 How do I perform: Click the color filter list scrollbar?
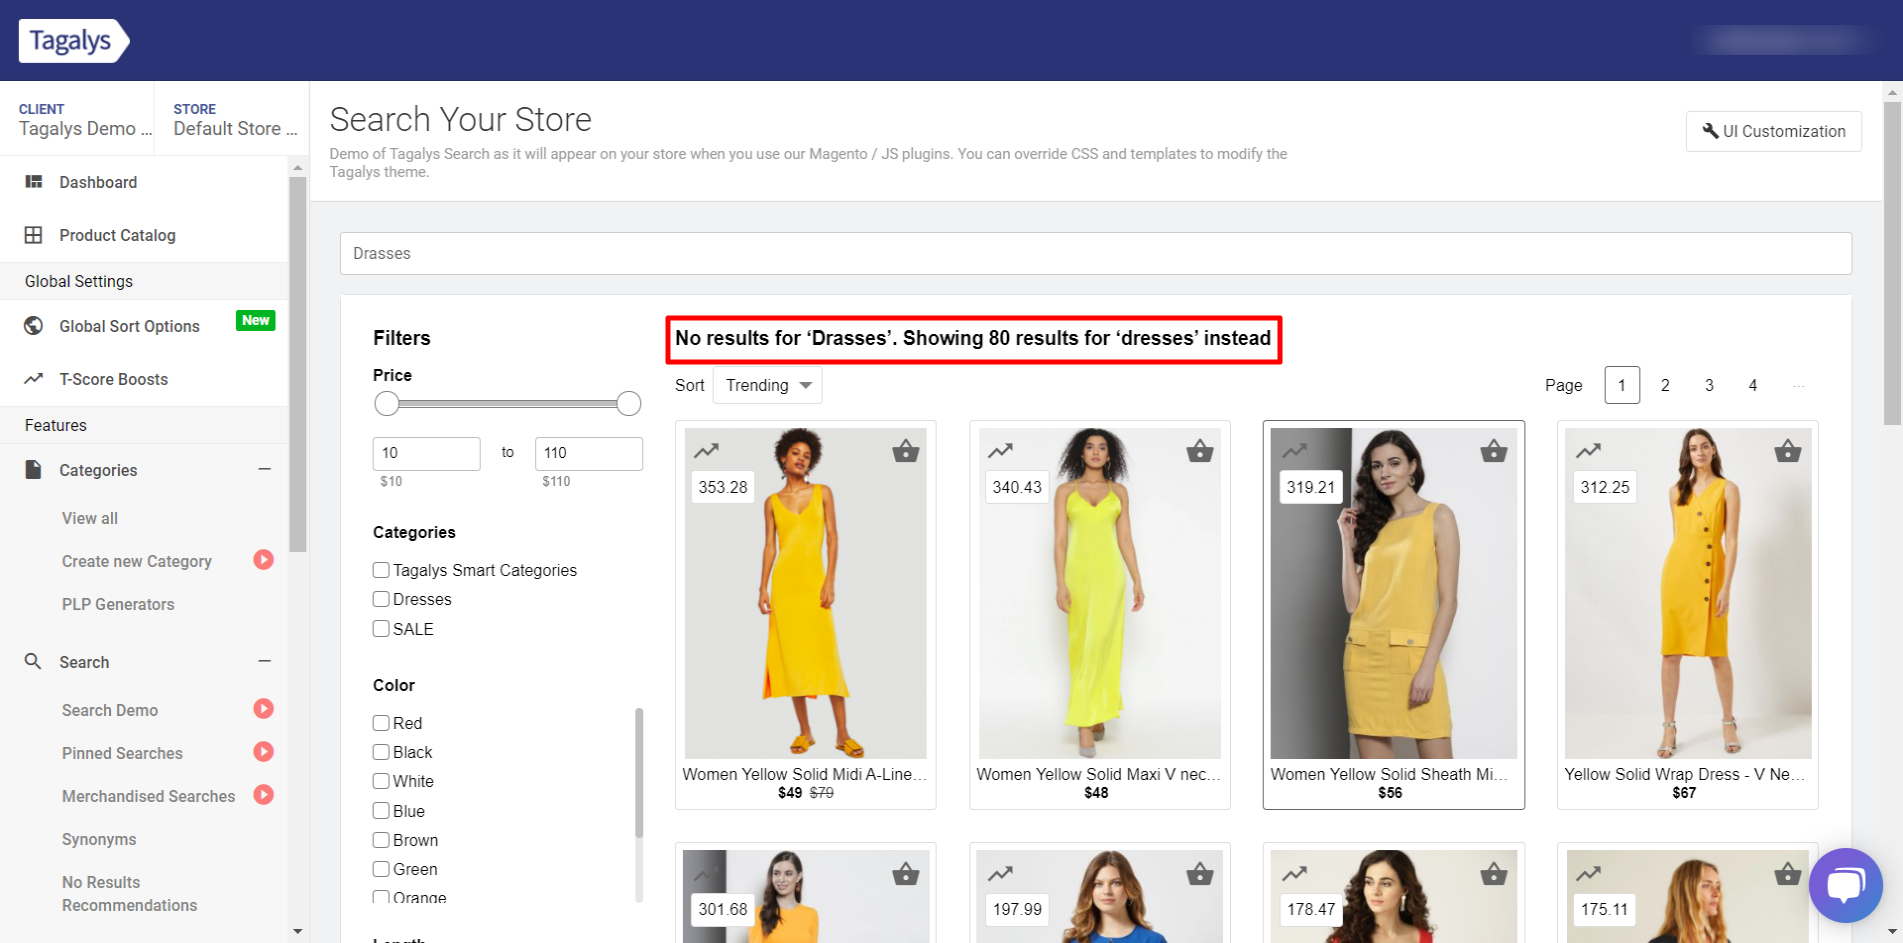point(639,772)
